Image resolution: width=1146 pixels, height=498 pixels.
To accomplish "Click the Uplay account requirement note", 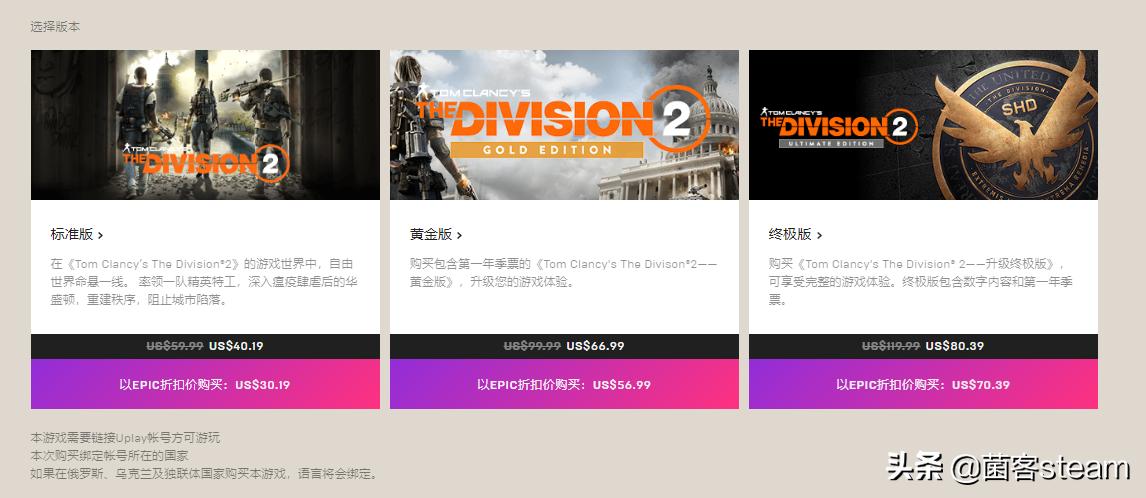I will pyautogui.click(x=125, y=438).
